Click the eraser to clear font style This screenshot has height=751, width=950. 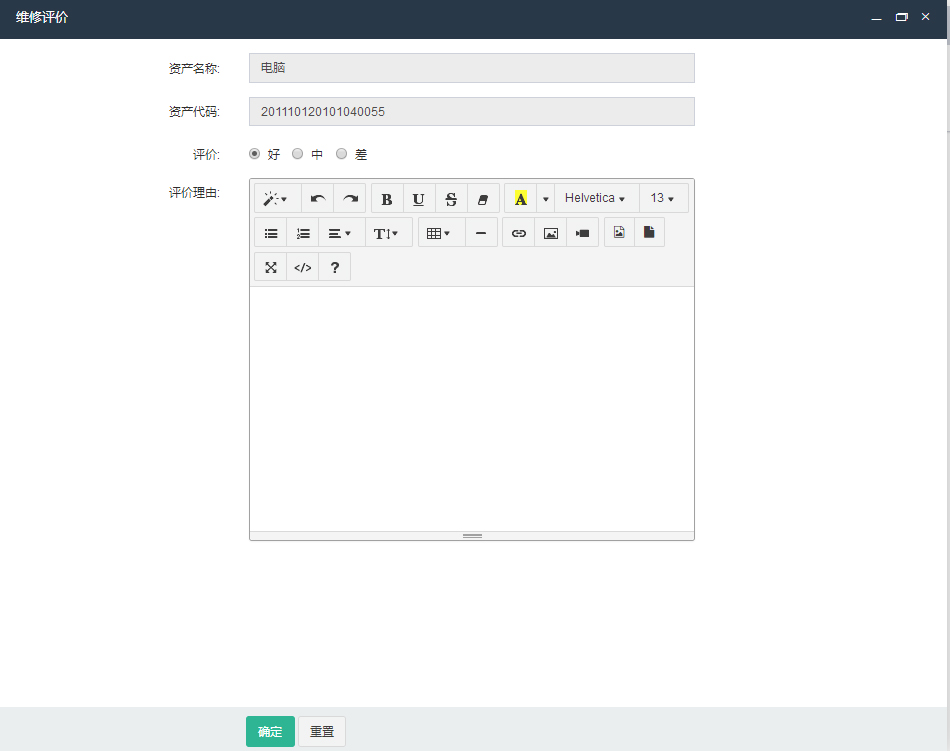[x=483, y=198]
